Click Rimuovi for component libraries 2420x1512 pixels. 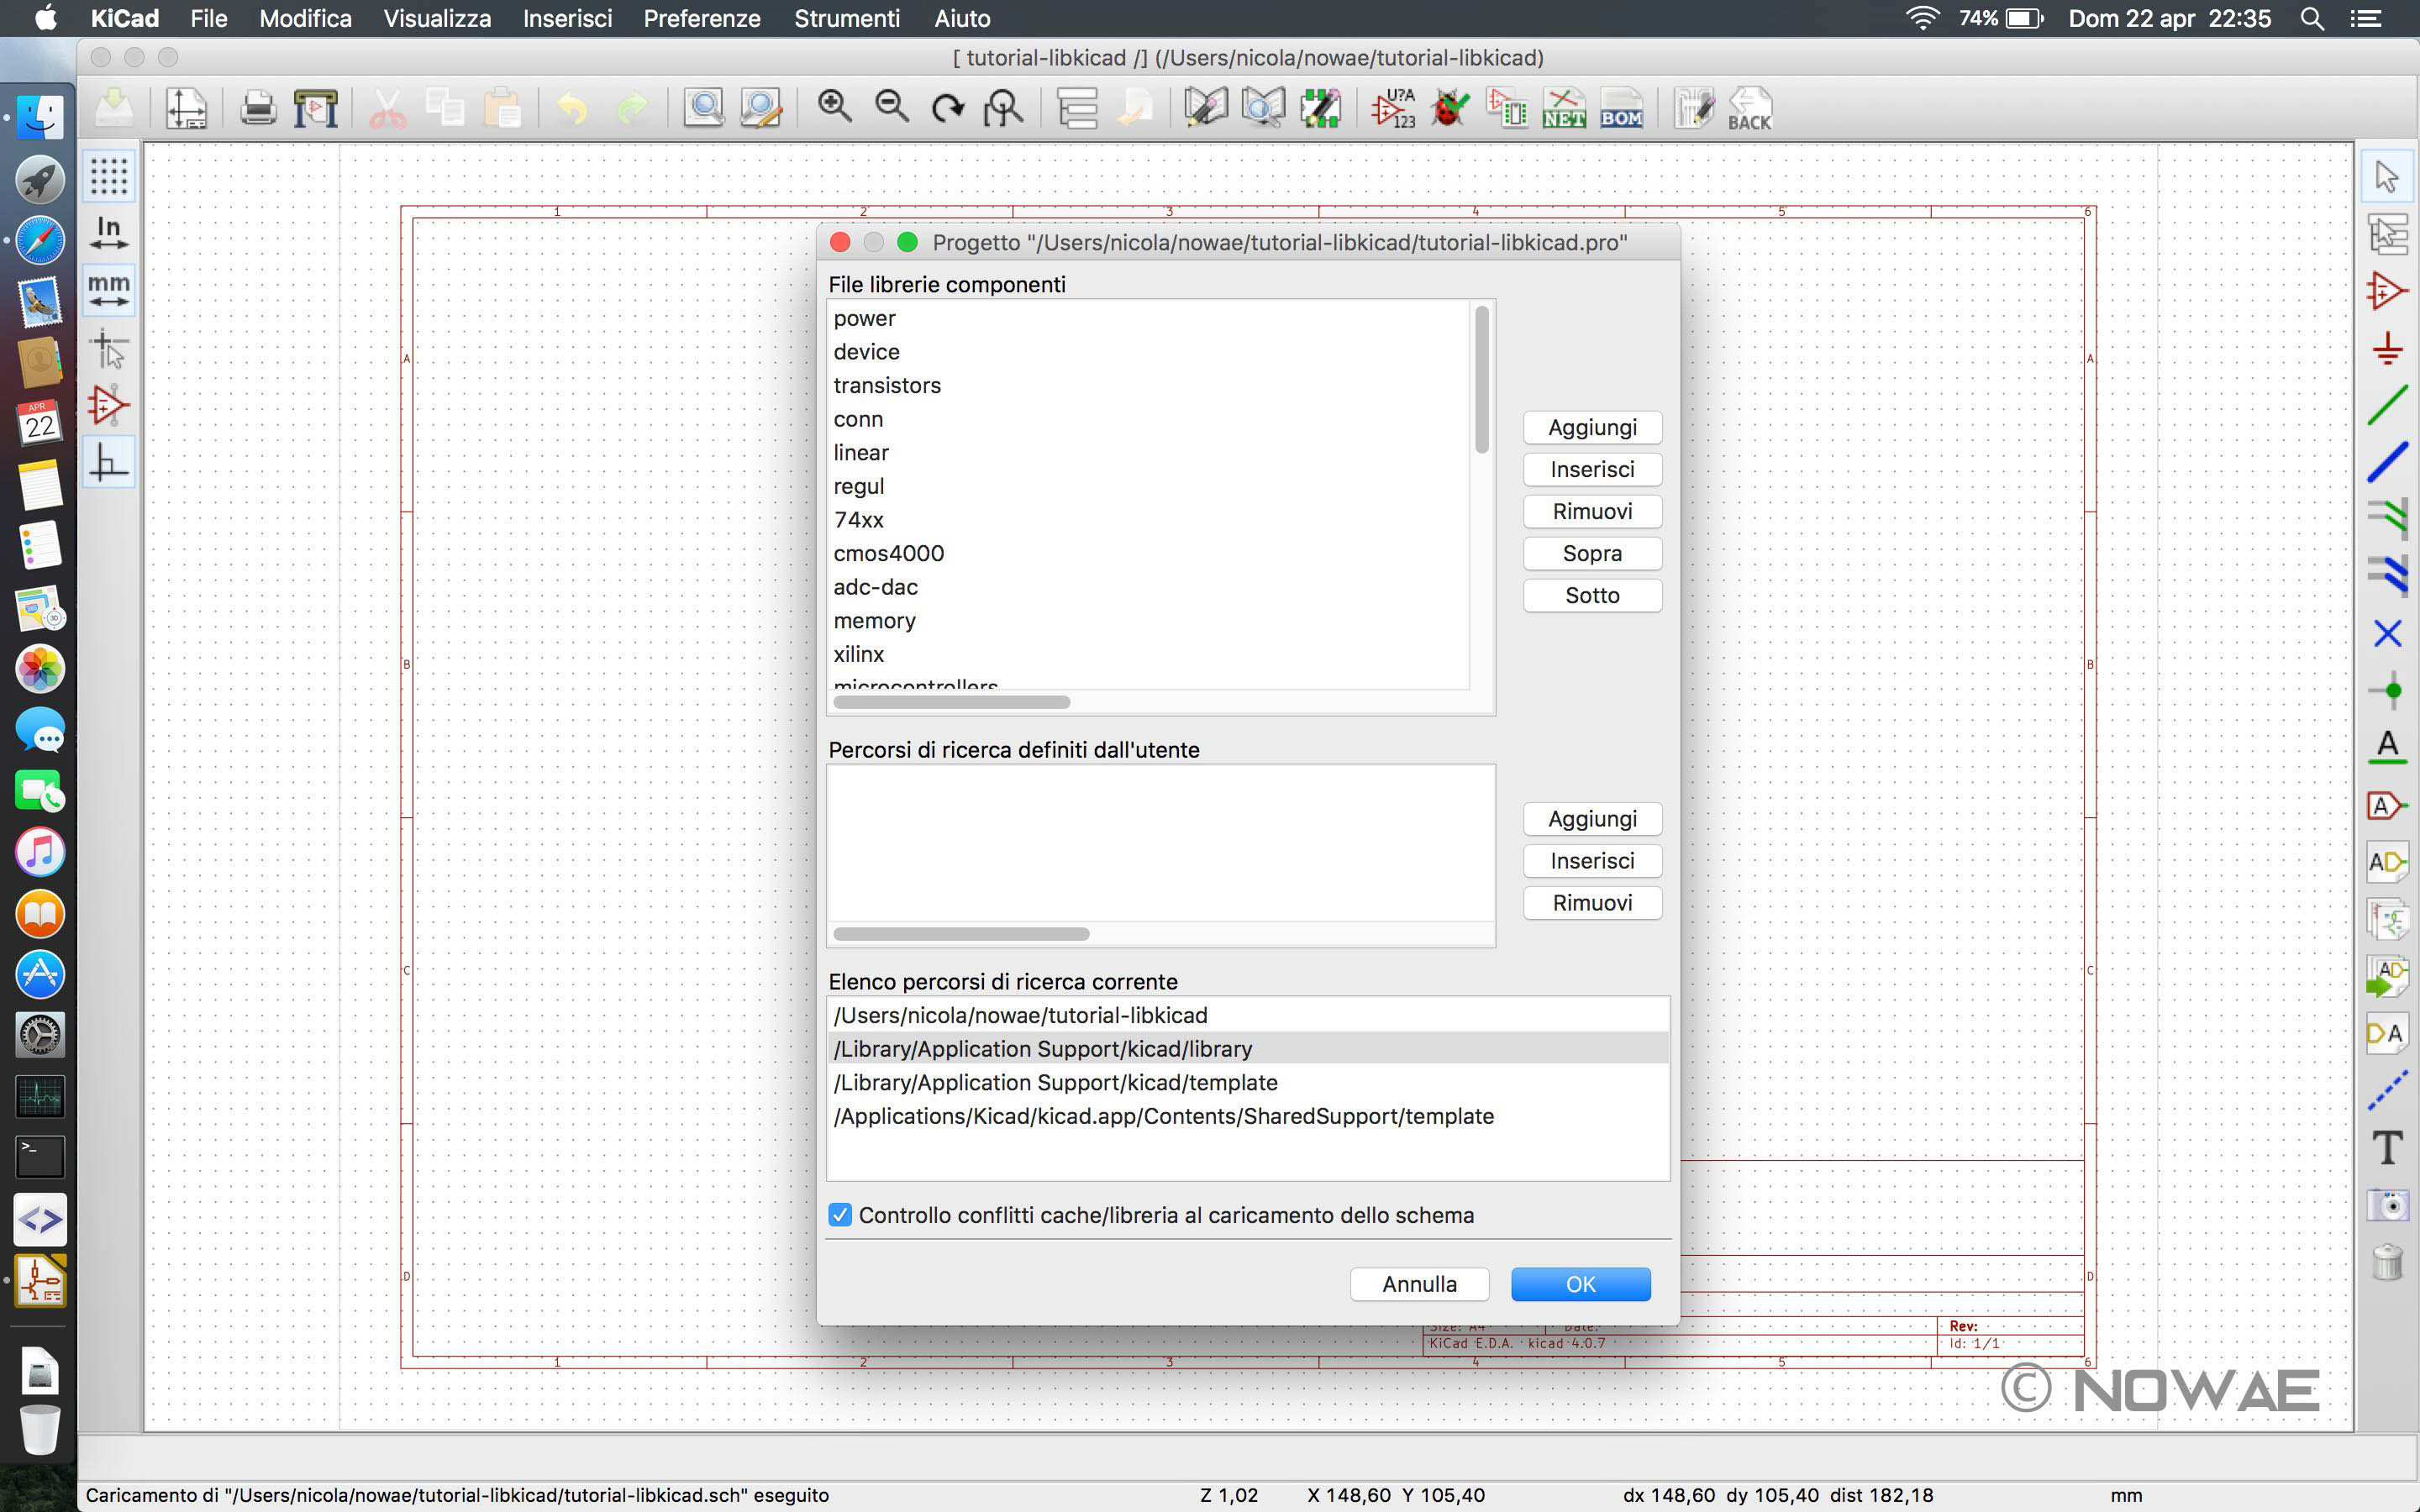click(x=1592, y=511)
